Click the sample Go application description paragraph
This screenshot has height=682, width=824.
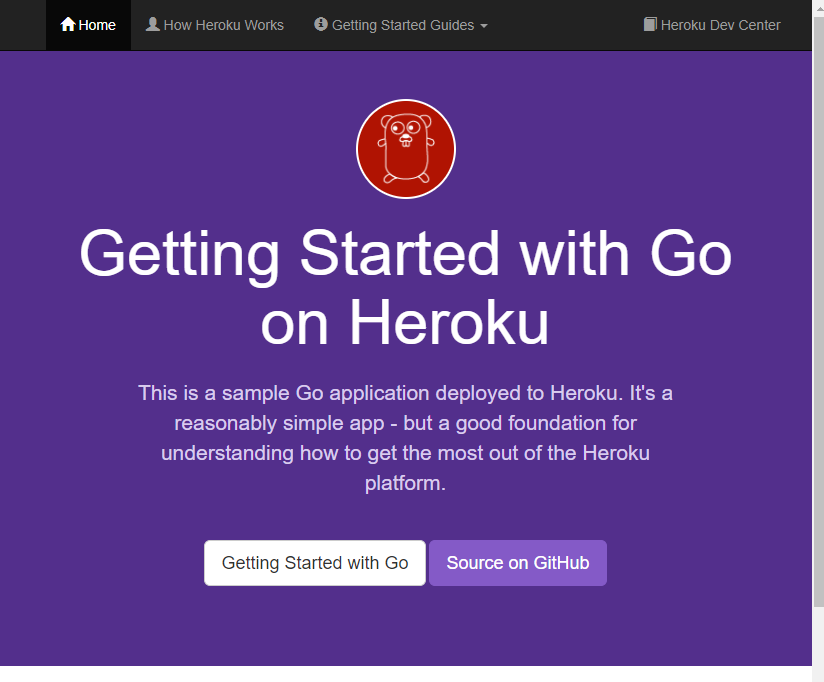pos(406,438)
